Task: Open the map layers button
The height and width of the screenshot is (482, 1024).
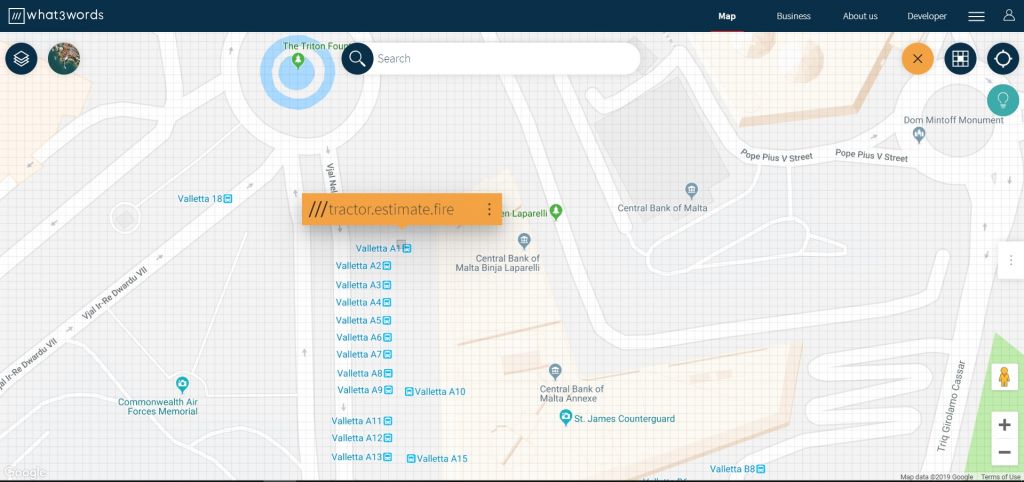Action: pos(22,59)
